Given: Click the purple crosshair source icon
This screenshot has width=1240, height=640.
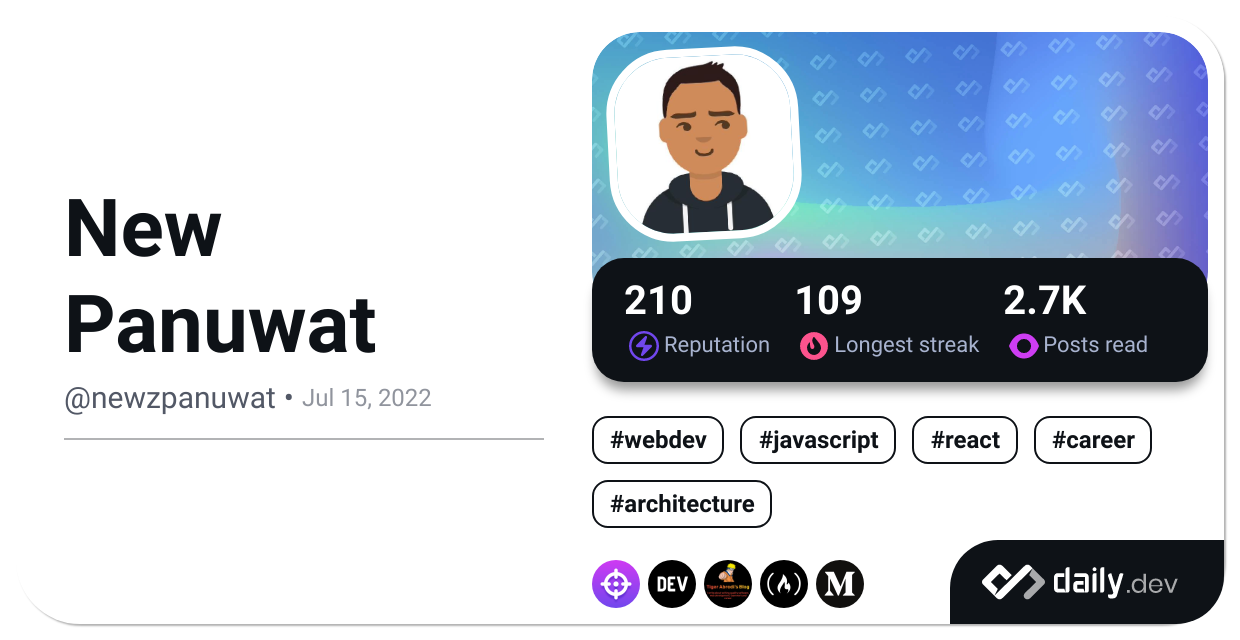Looking at the screenshot, I should 616,584.
